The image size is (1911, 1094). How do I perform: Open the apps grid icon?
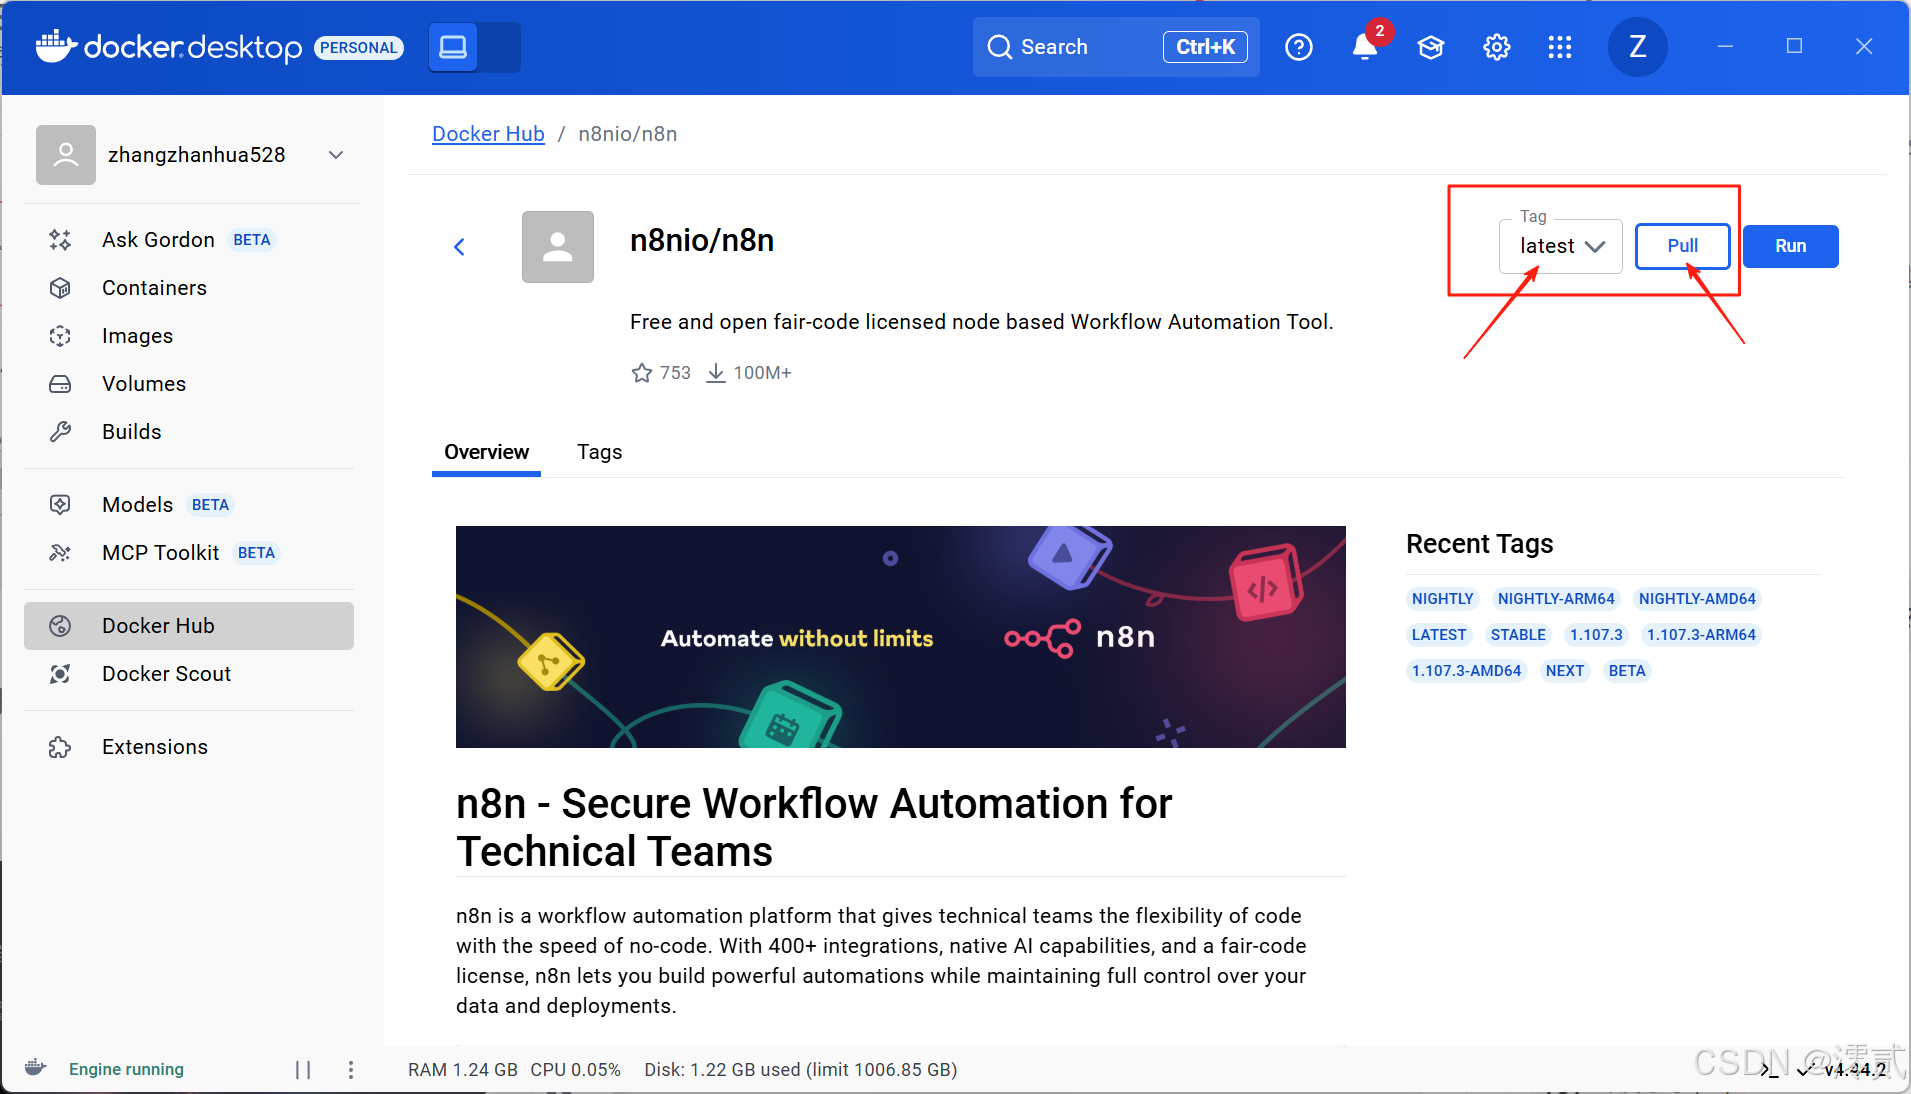(1560, 47)
